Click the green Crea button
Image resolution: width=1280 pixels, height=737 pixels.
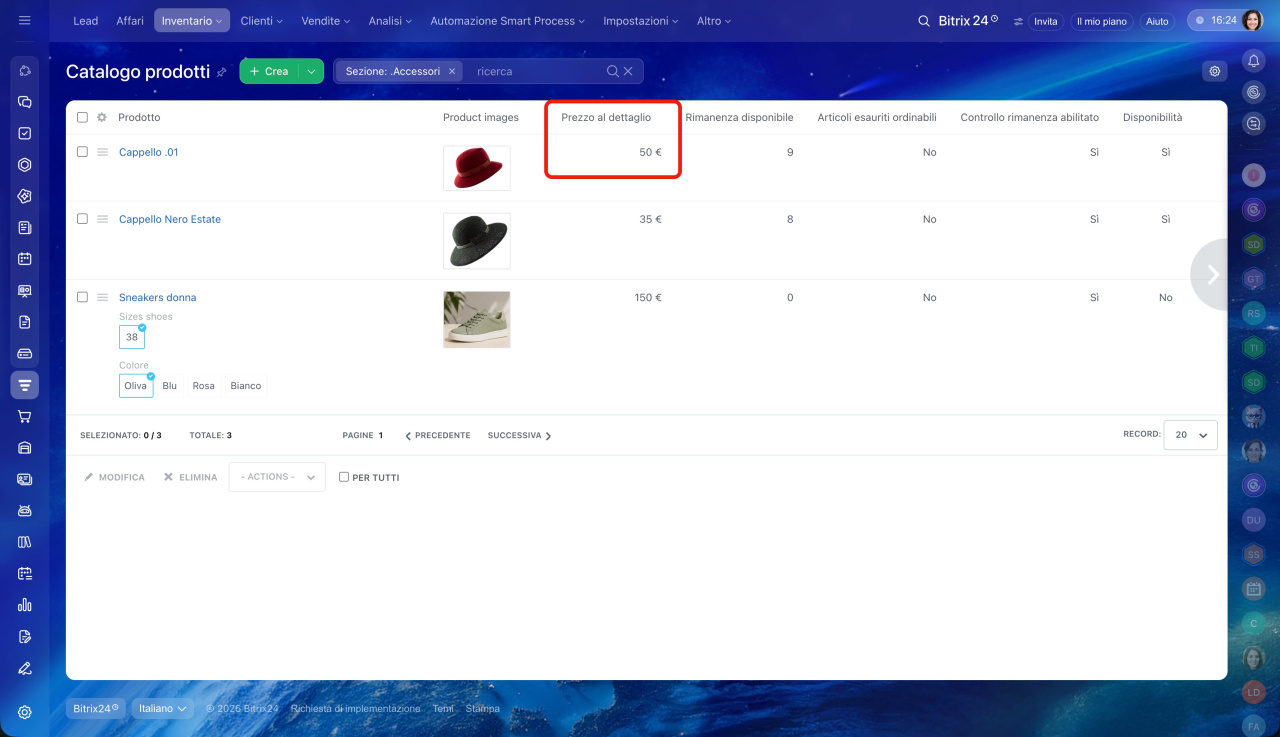[x=269, y=71]
